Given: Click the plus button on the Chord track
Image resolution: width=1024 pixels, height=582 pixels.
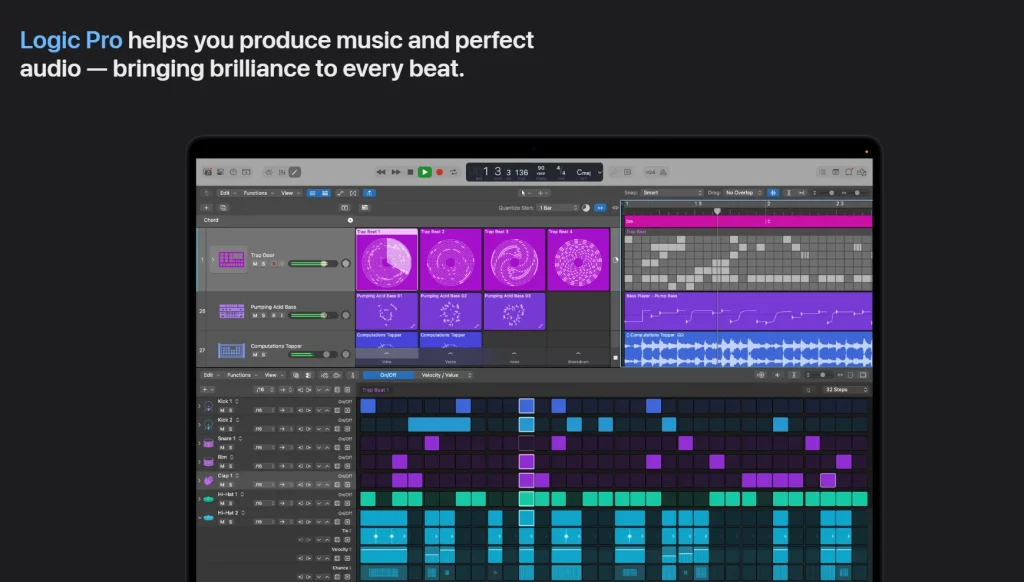Looking at the screenshot, I should click(350, 220).
